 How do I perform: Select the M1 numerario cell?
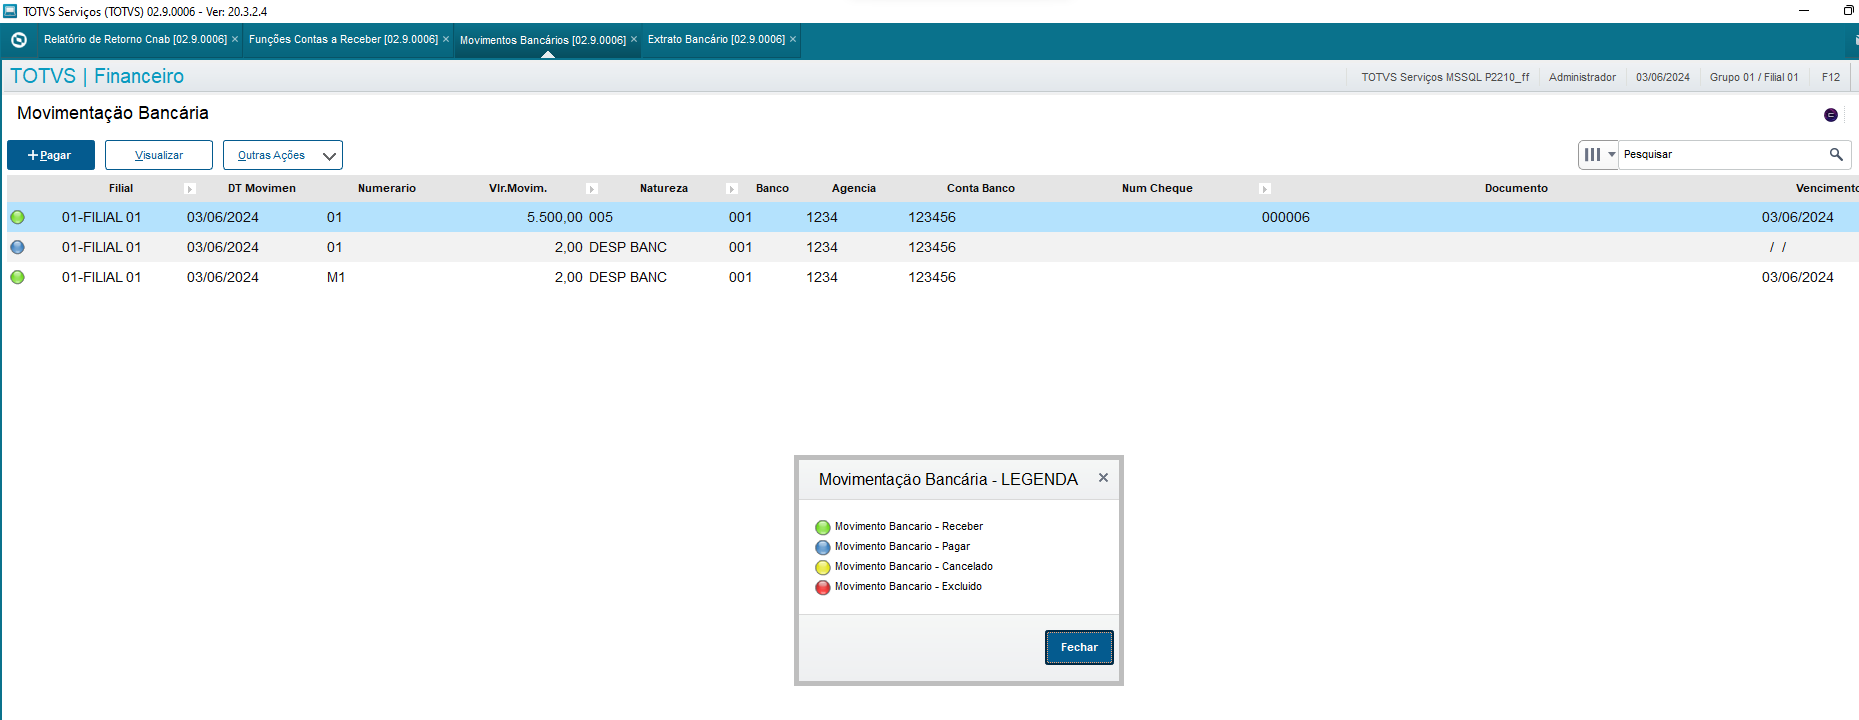tap(336, 277)
